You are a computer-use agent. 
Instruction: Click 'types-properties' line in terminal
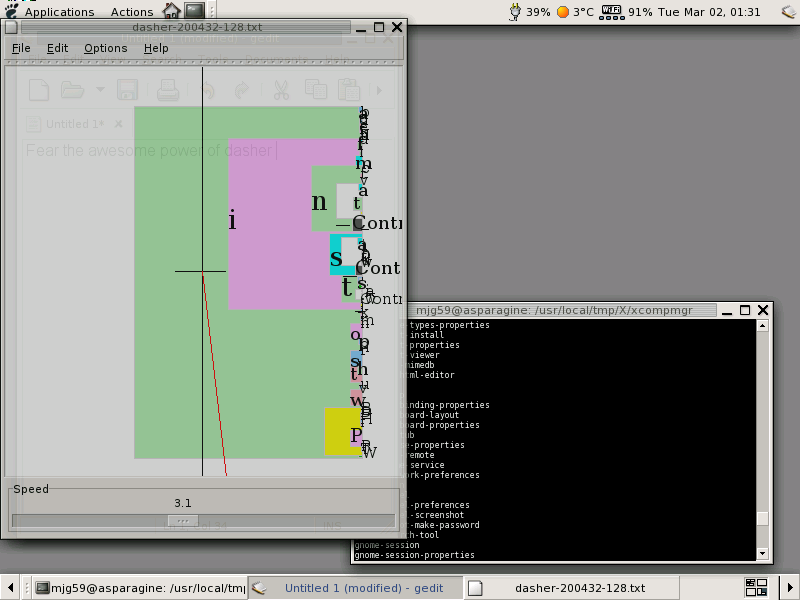click(x=449, y=325)
